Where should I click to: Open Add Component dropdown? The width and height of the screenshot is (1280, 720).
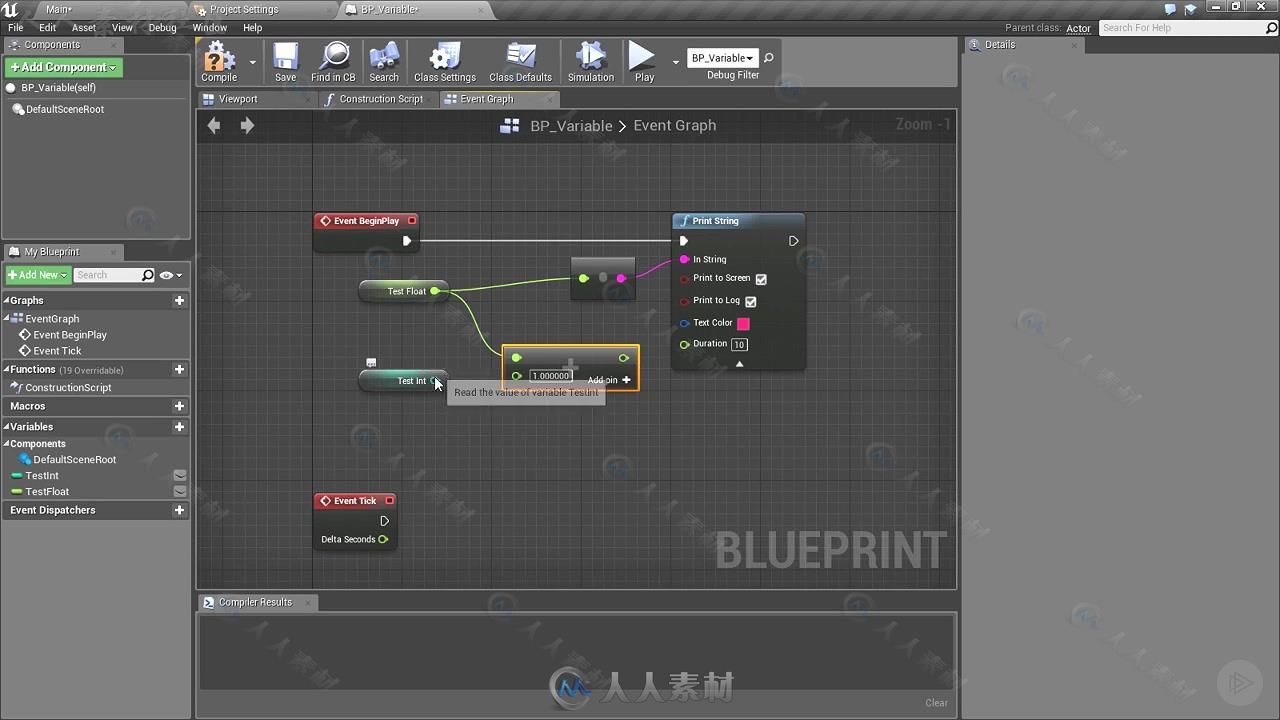point(63,67)
